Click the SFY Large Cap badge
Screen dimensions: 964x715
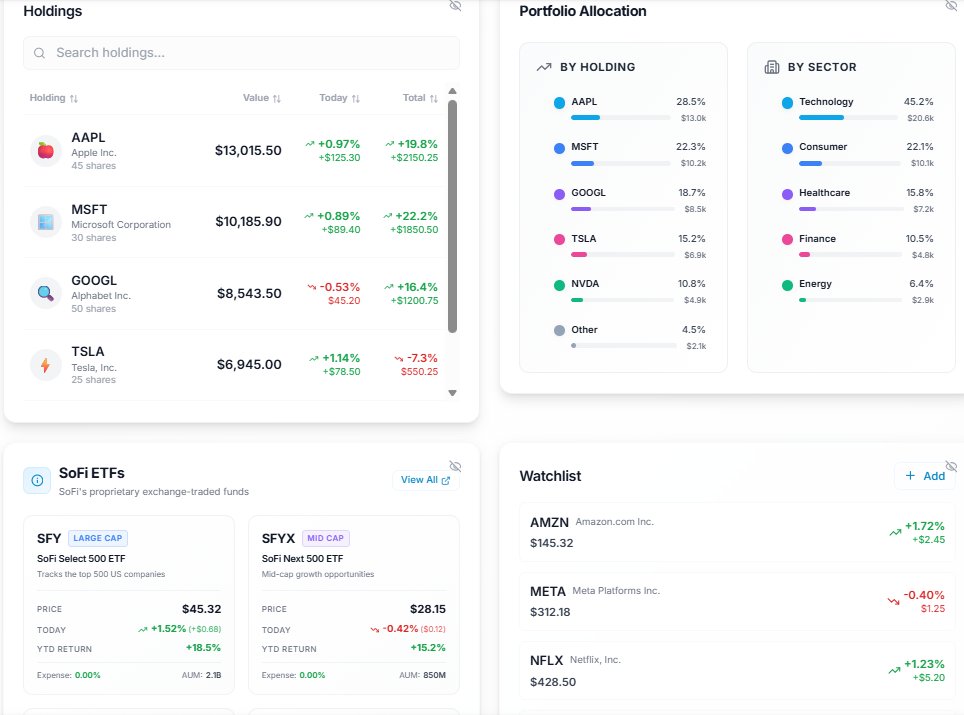[x=98, y=538]
